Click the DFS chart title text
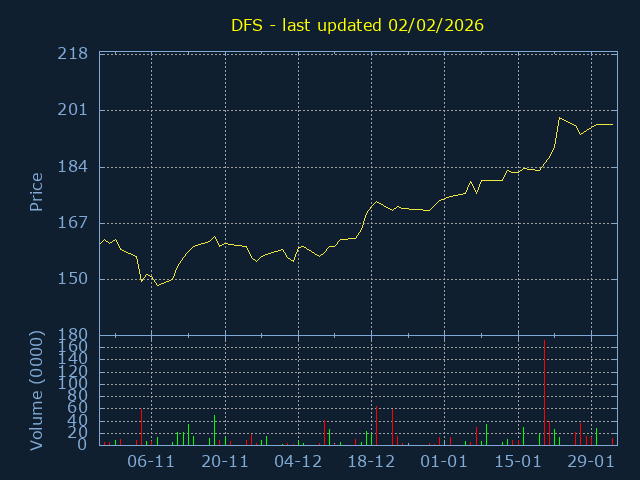This screenshot has height=480, width=640. [357, 26]
